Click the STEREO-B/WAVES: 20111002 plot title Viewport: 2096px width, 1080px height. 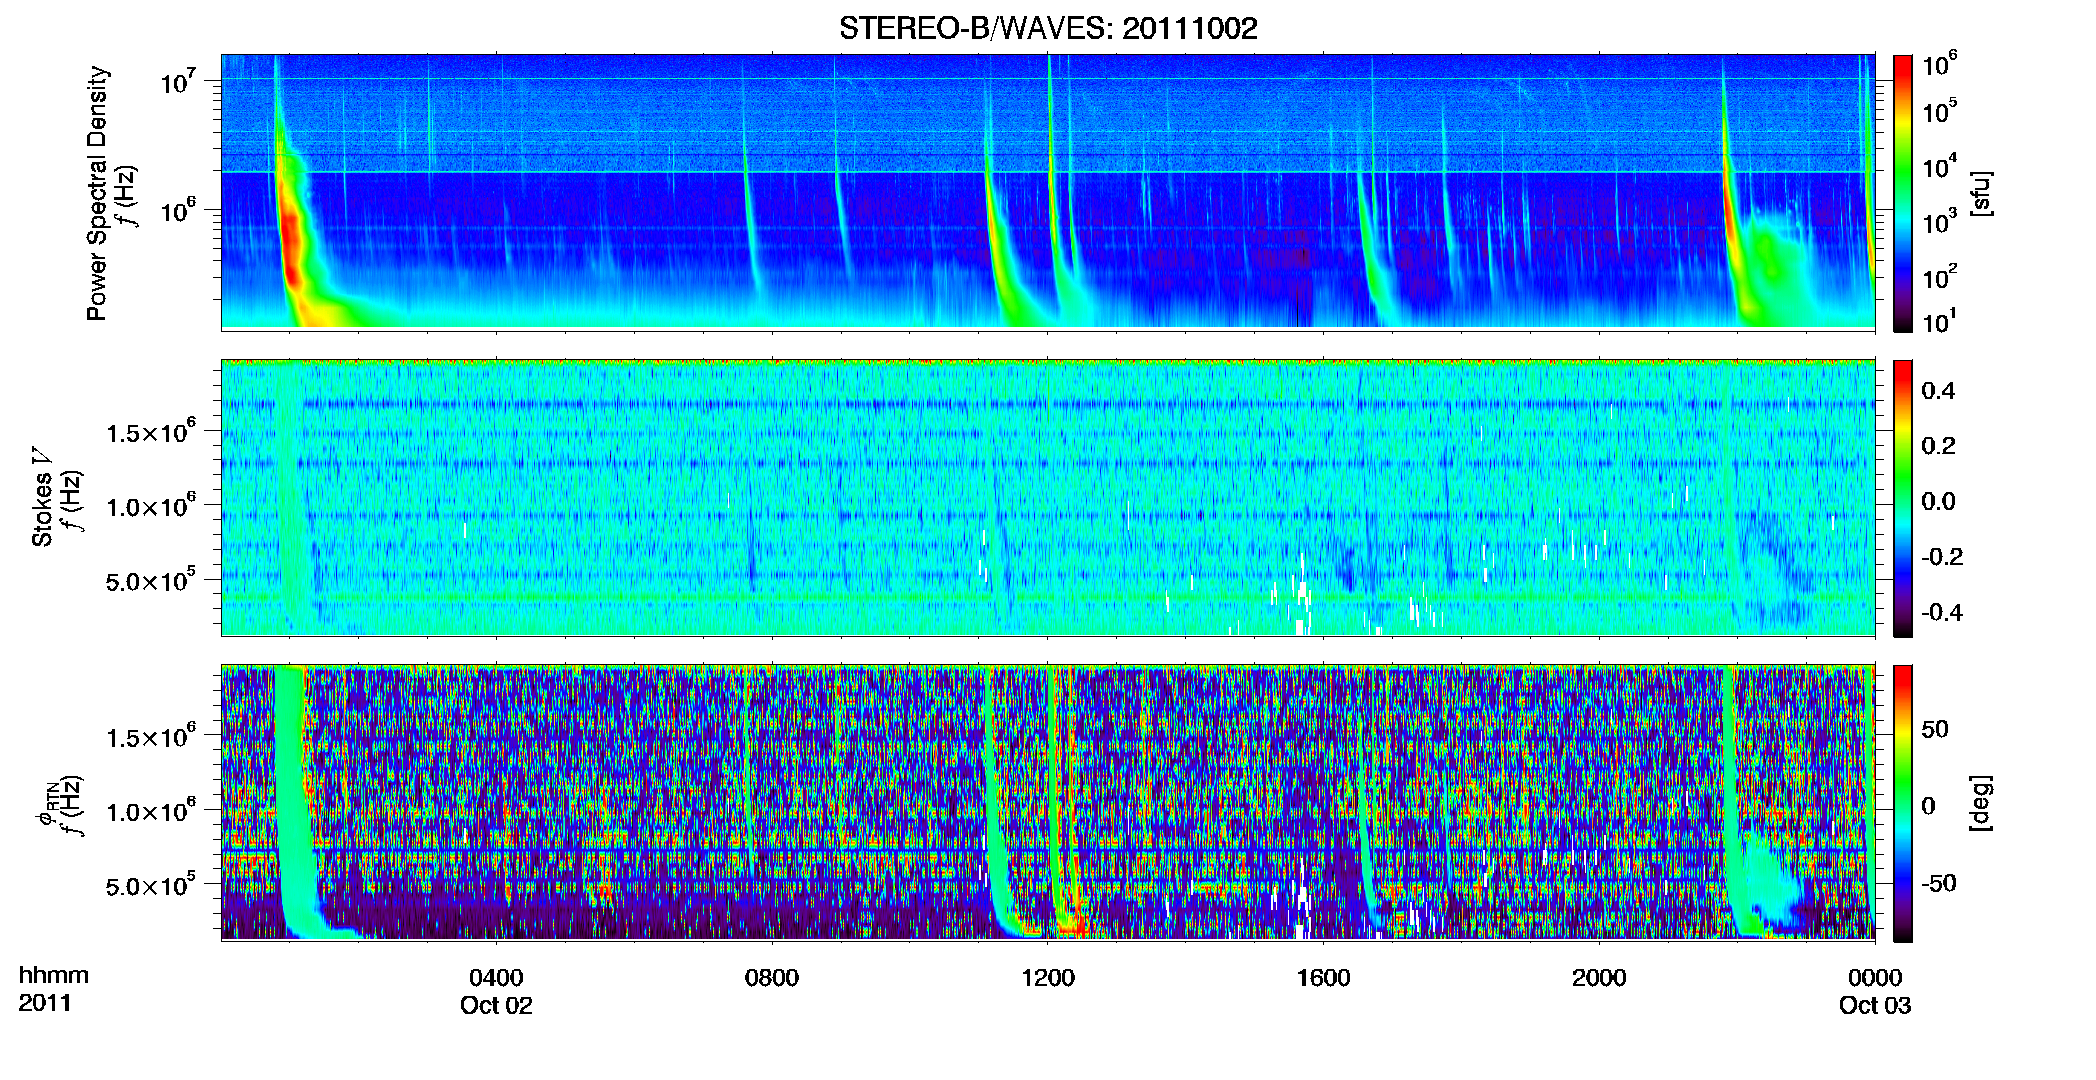click(x=1048, y=28)
